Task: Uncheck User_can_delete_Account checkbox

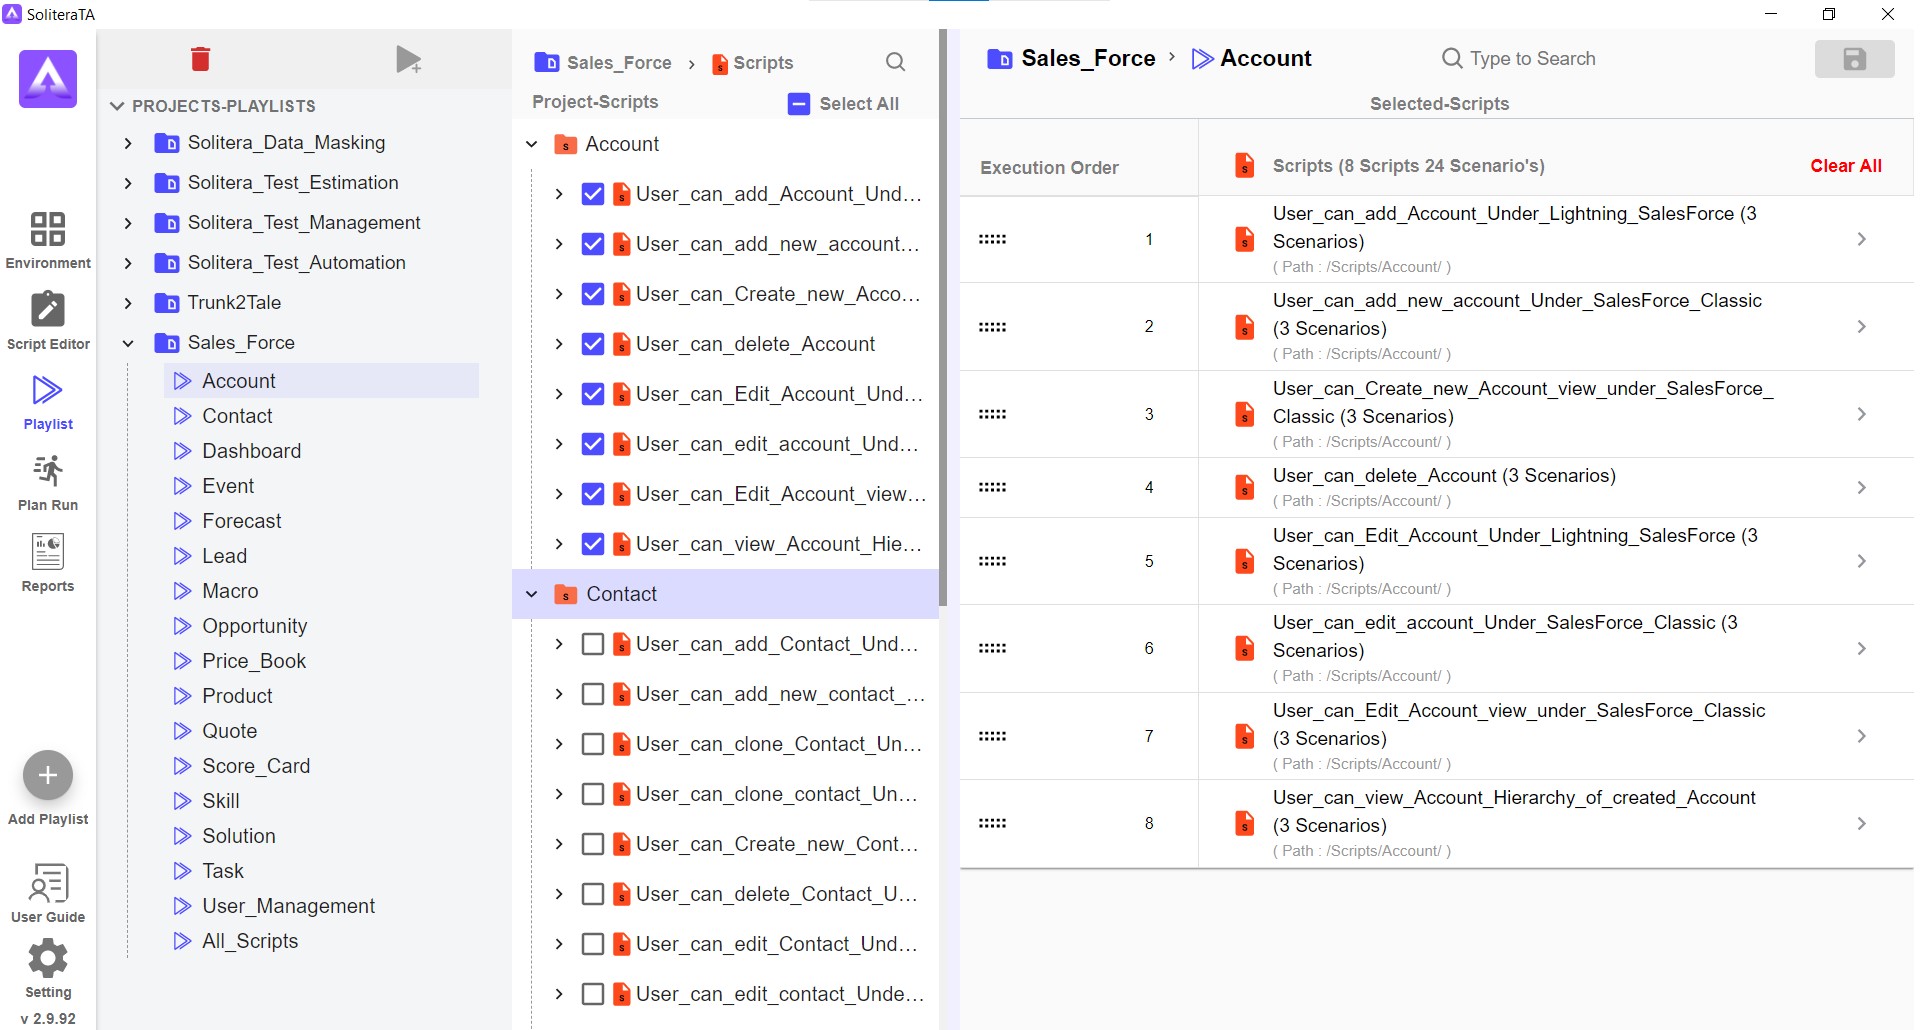Action: pos(593,344)
